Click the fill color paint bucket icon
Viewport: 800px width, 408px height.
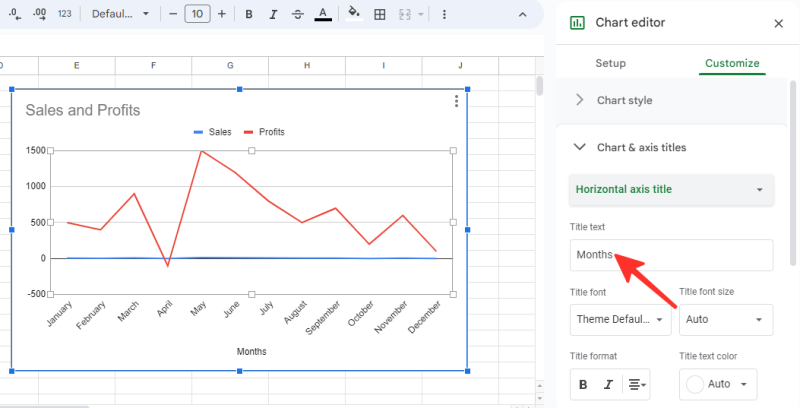pos(352,14)
